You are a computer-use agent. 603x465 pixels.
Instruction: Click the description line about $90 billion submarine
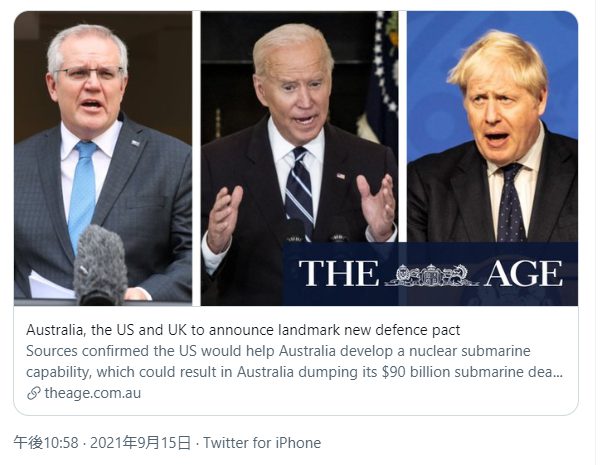[x=295, y=372]
